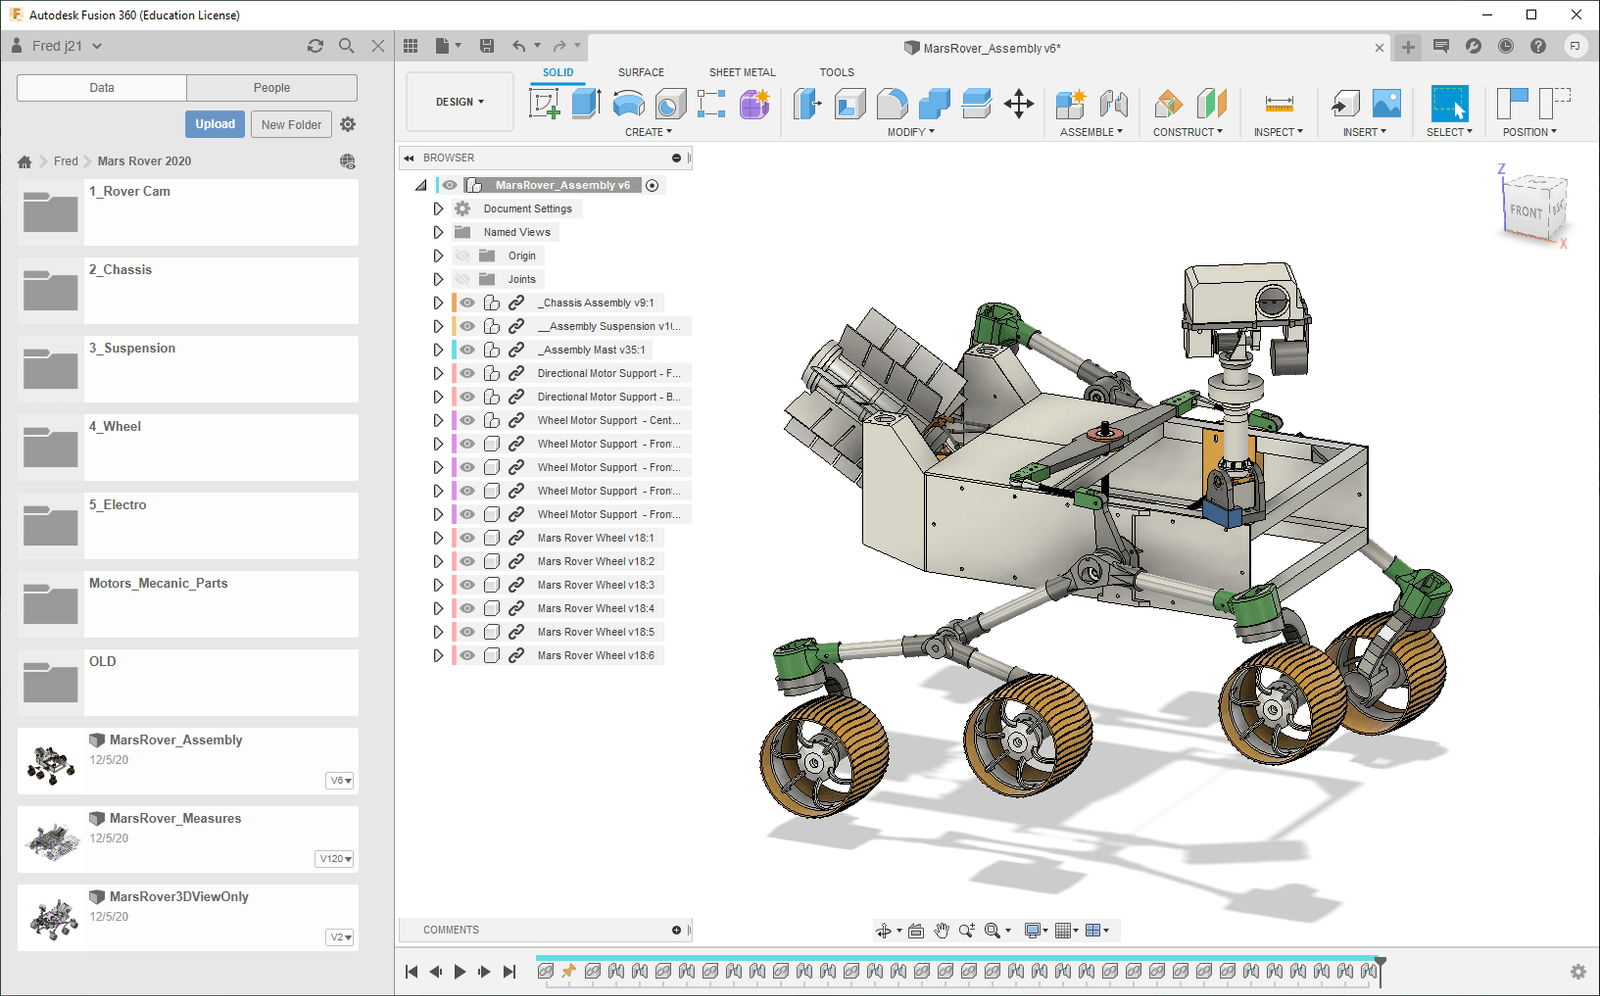Go to Fred in the breadcrumb
The image size is (1600, 996).
point(66,161)
